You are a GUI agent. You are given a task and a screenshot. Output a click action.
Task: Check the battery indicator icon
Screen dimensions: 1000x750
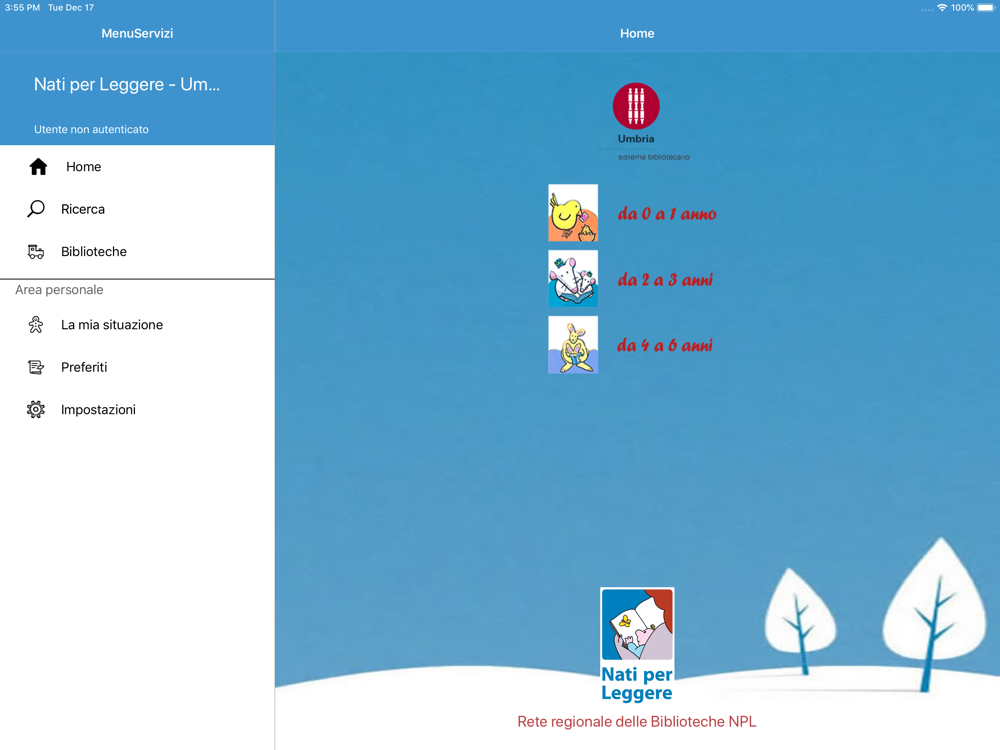point(986,8)
